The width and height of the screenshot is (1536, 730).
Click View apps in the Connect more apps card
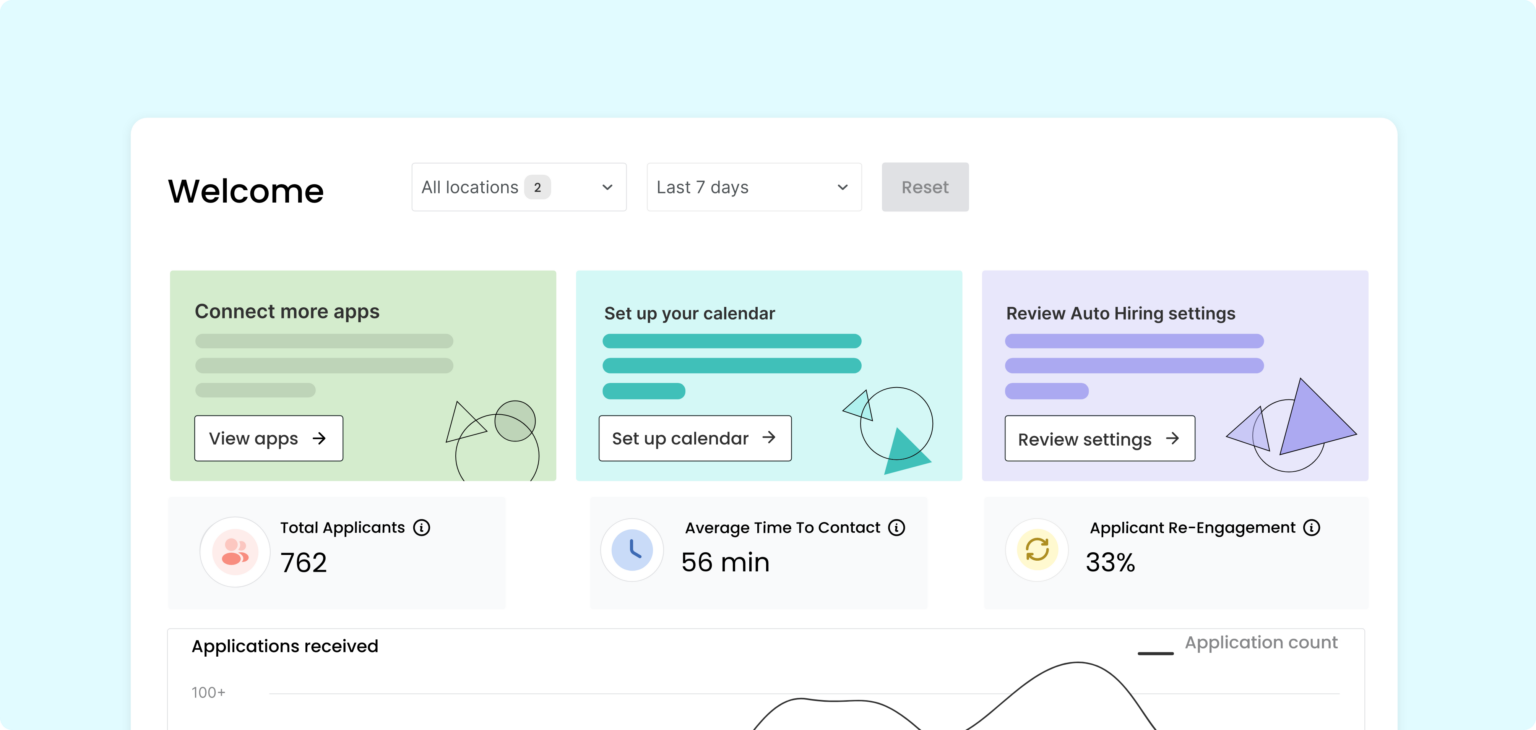(x=268, y=438)
